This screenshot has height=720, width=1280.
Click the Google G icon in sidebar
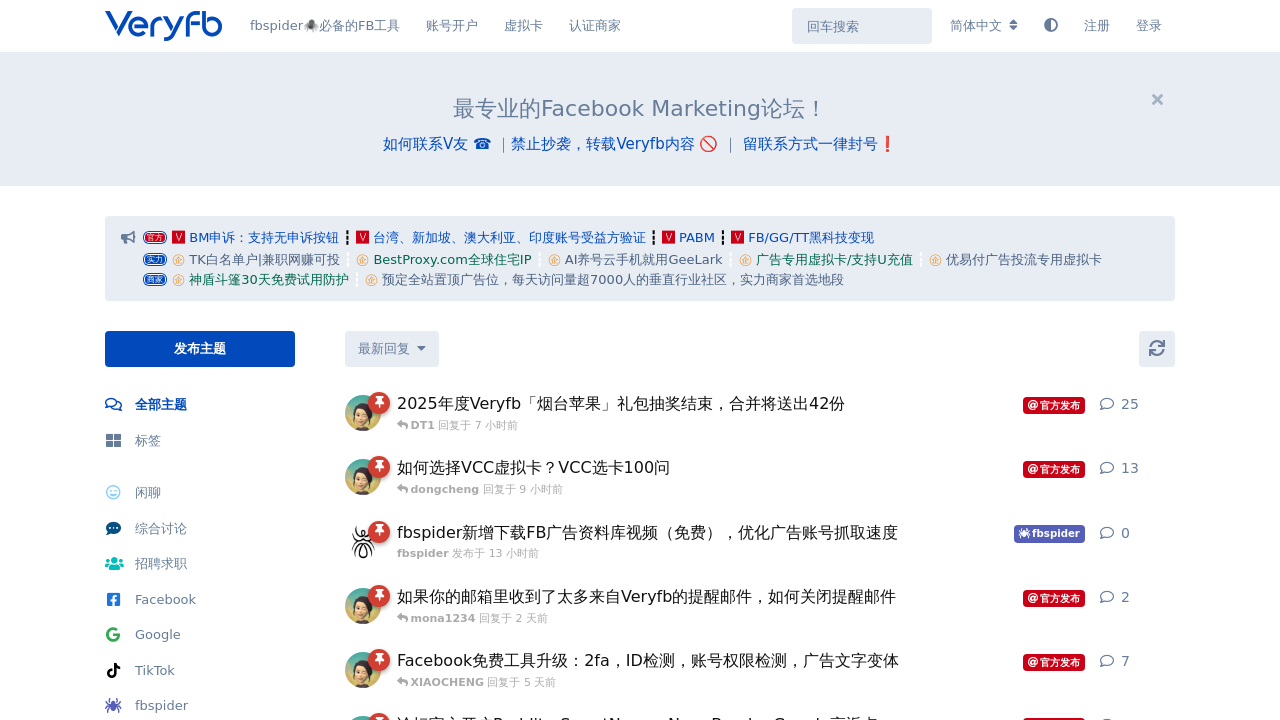(113, 634)
